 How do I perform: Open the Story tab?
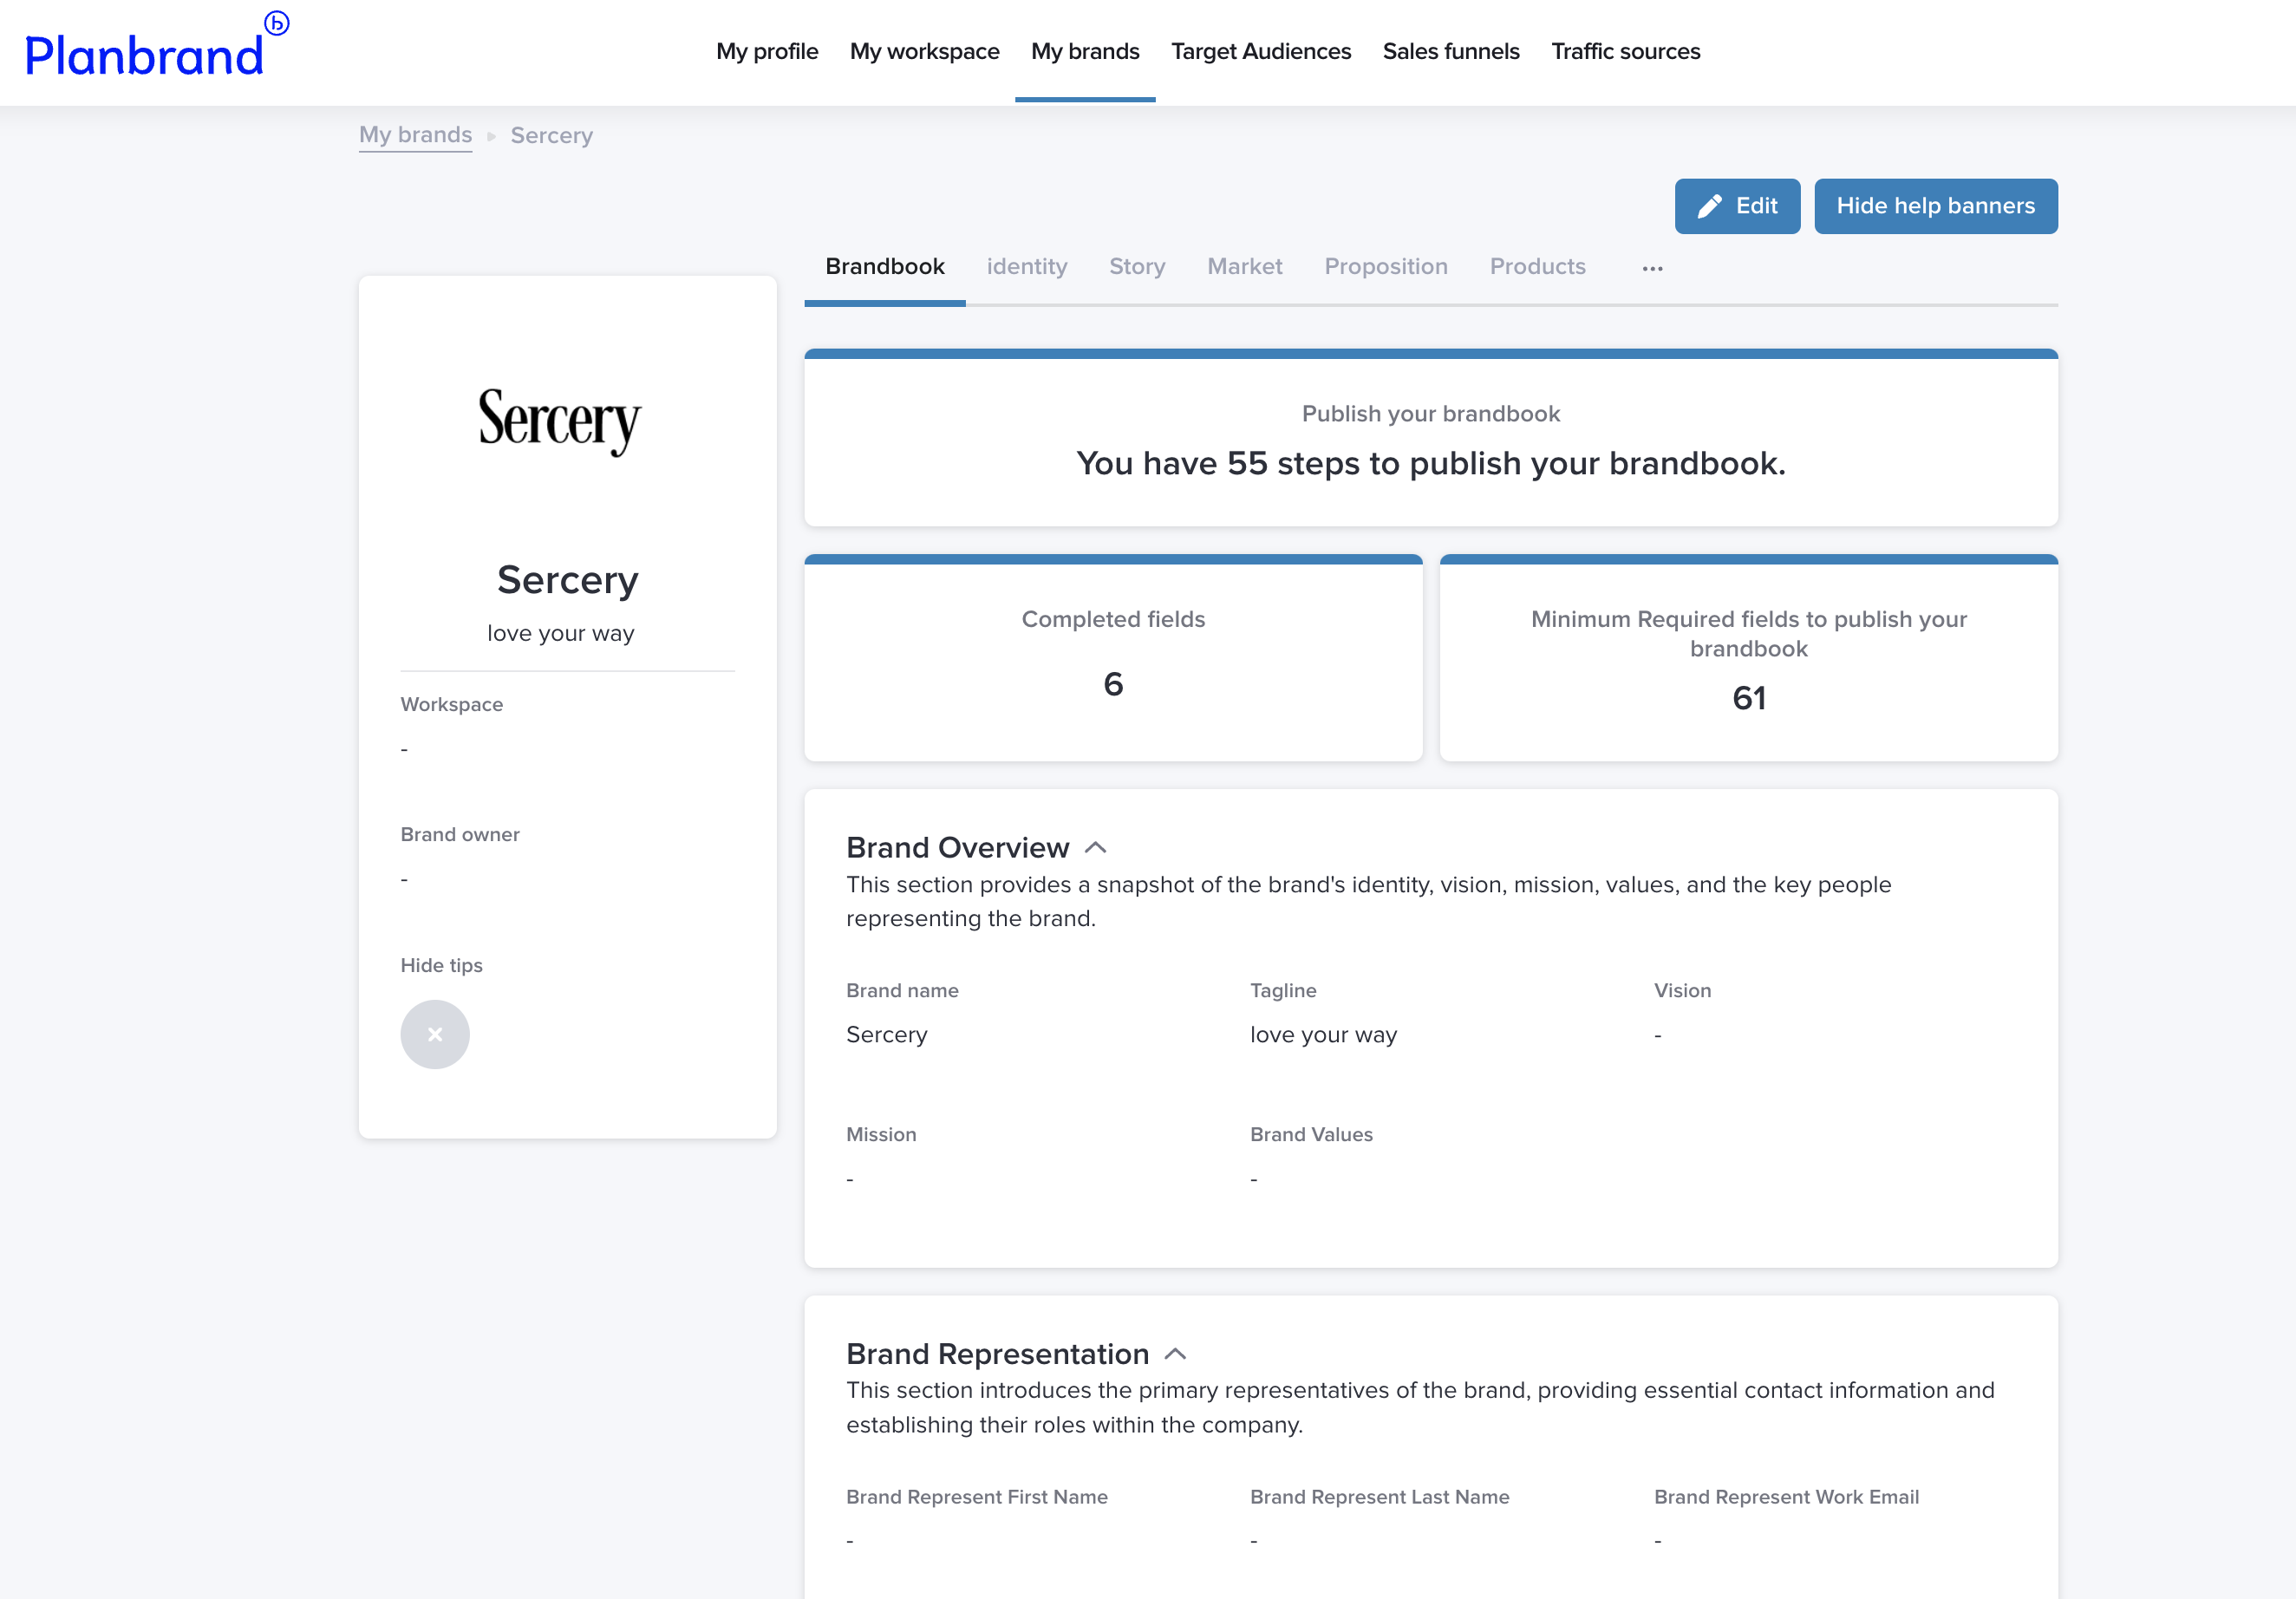point(1137,266)
